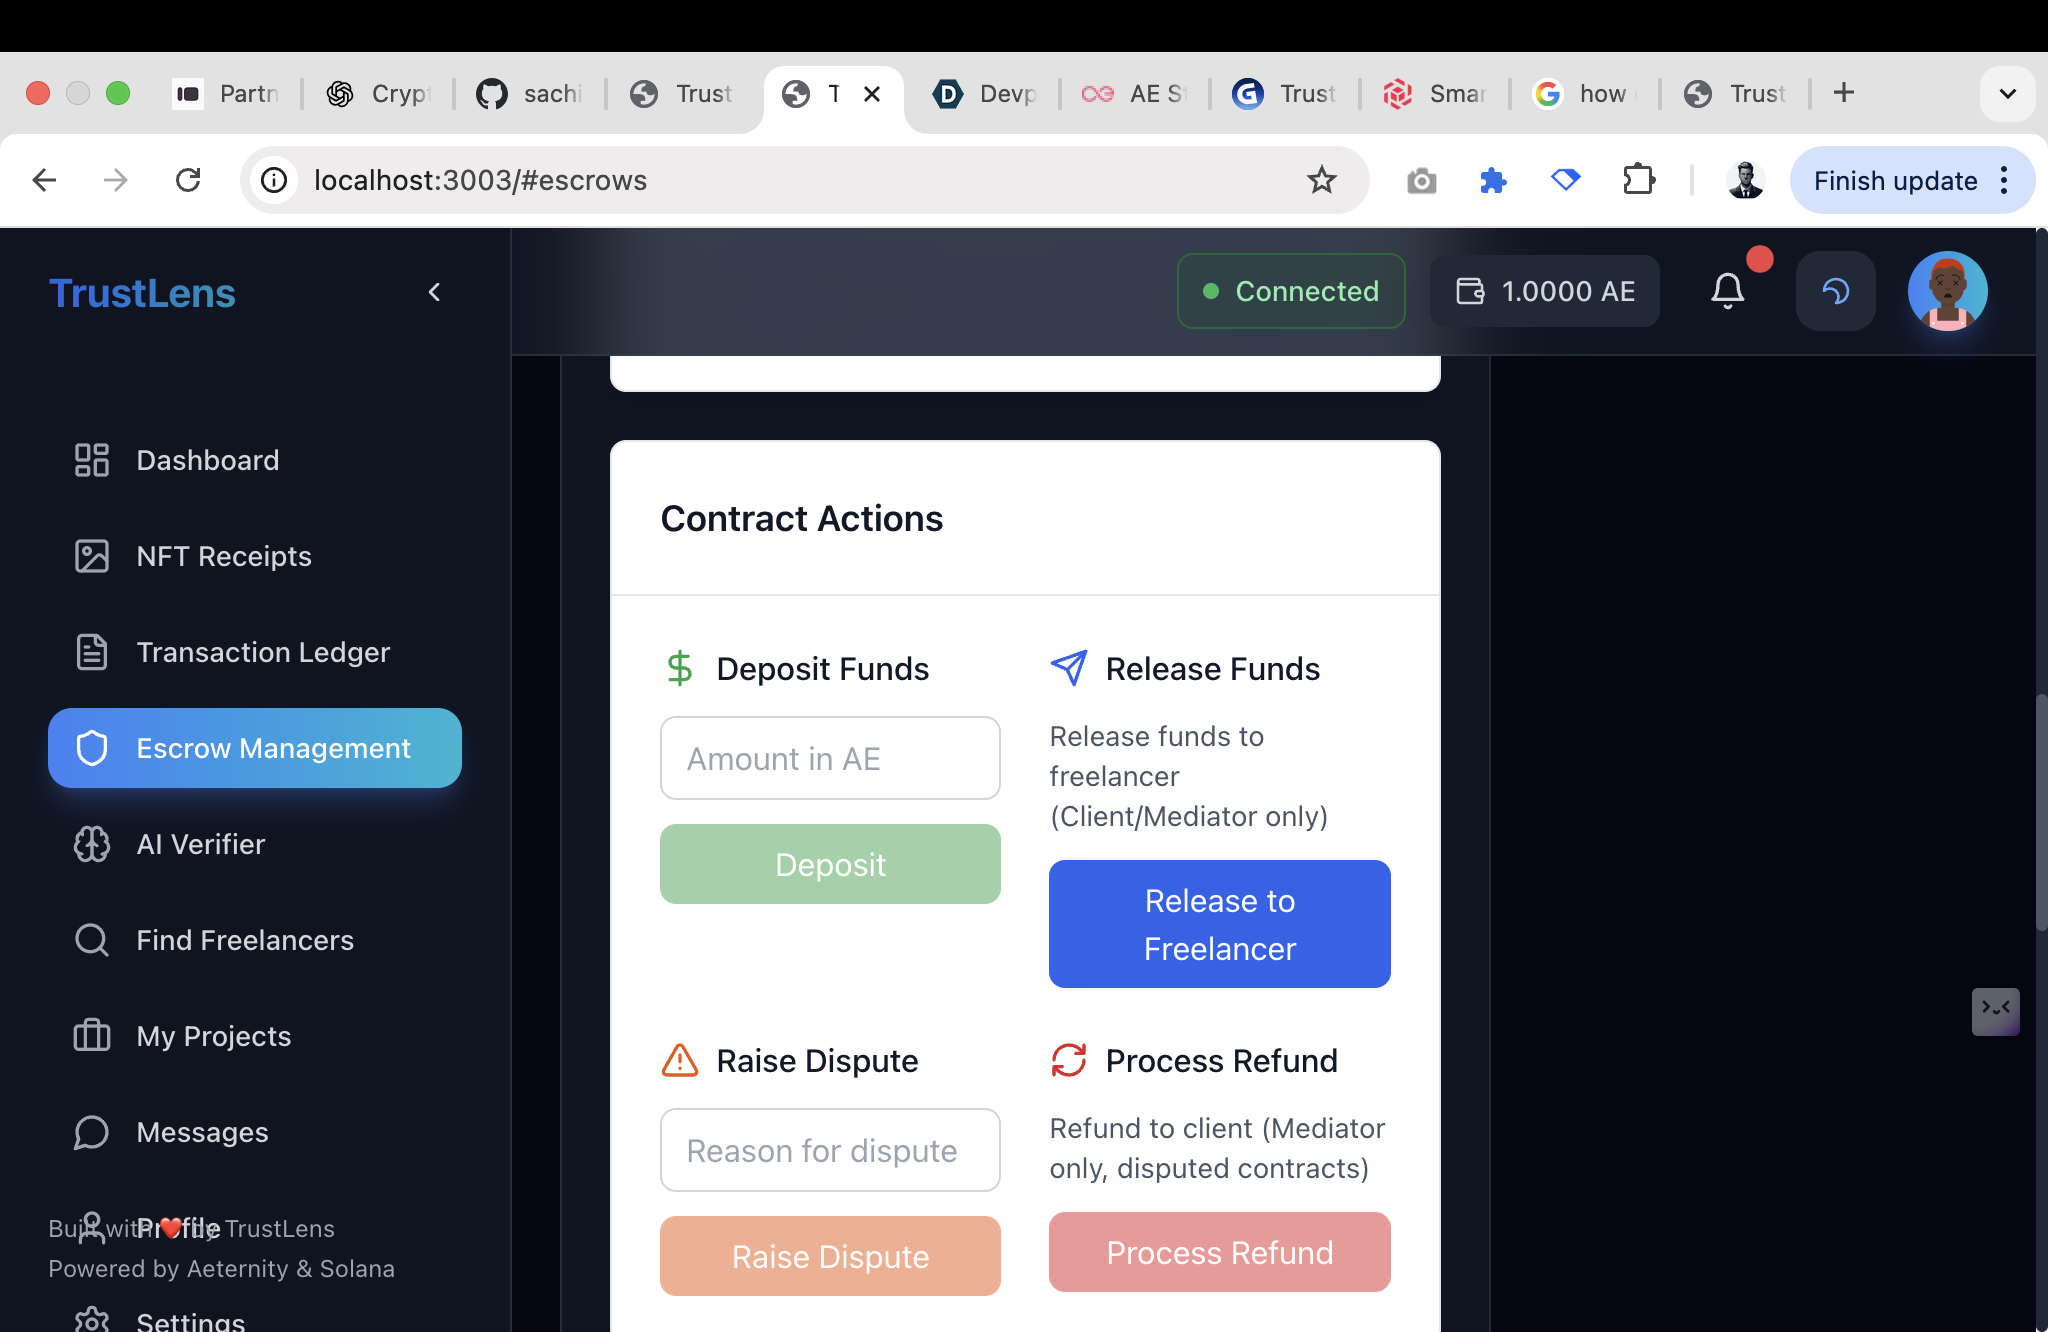Switch to the AE Studio browser tab
This screenshot has width=2048, height=1332.
point(1135,94)
